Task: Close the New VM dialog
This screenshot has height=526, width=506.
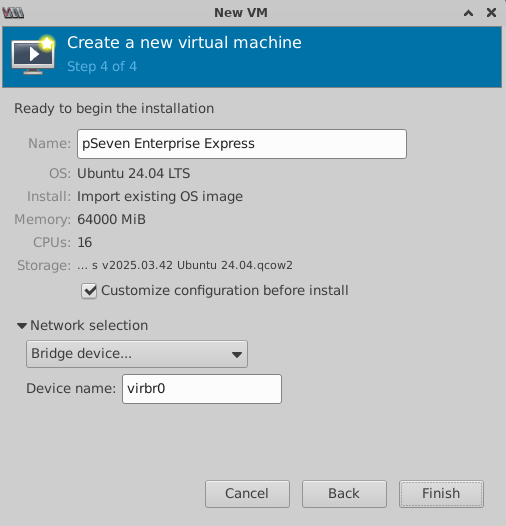Action: (491, 13)
